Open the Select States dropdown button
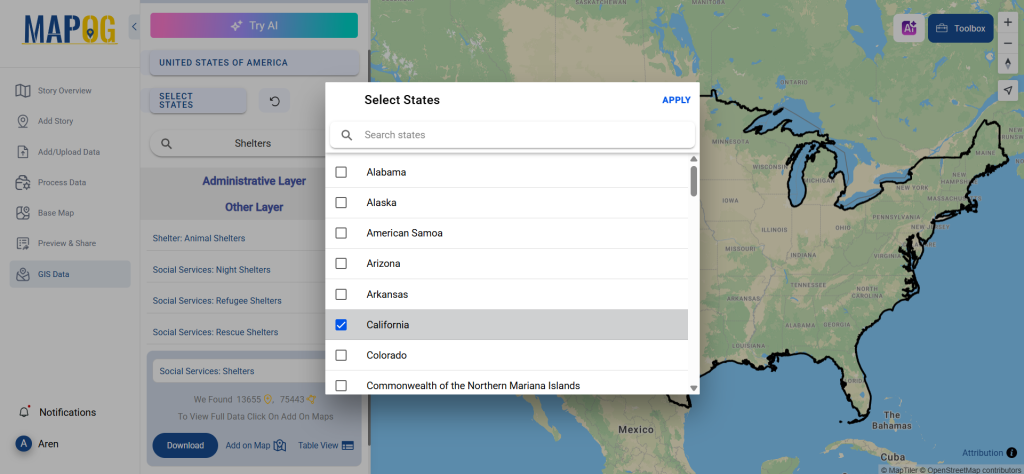The width and height of the screenshot is (1024, 474). point(197,101)
